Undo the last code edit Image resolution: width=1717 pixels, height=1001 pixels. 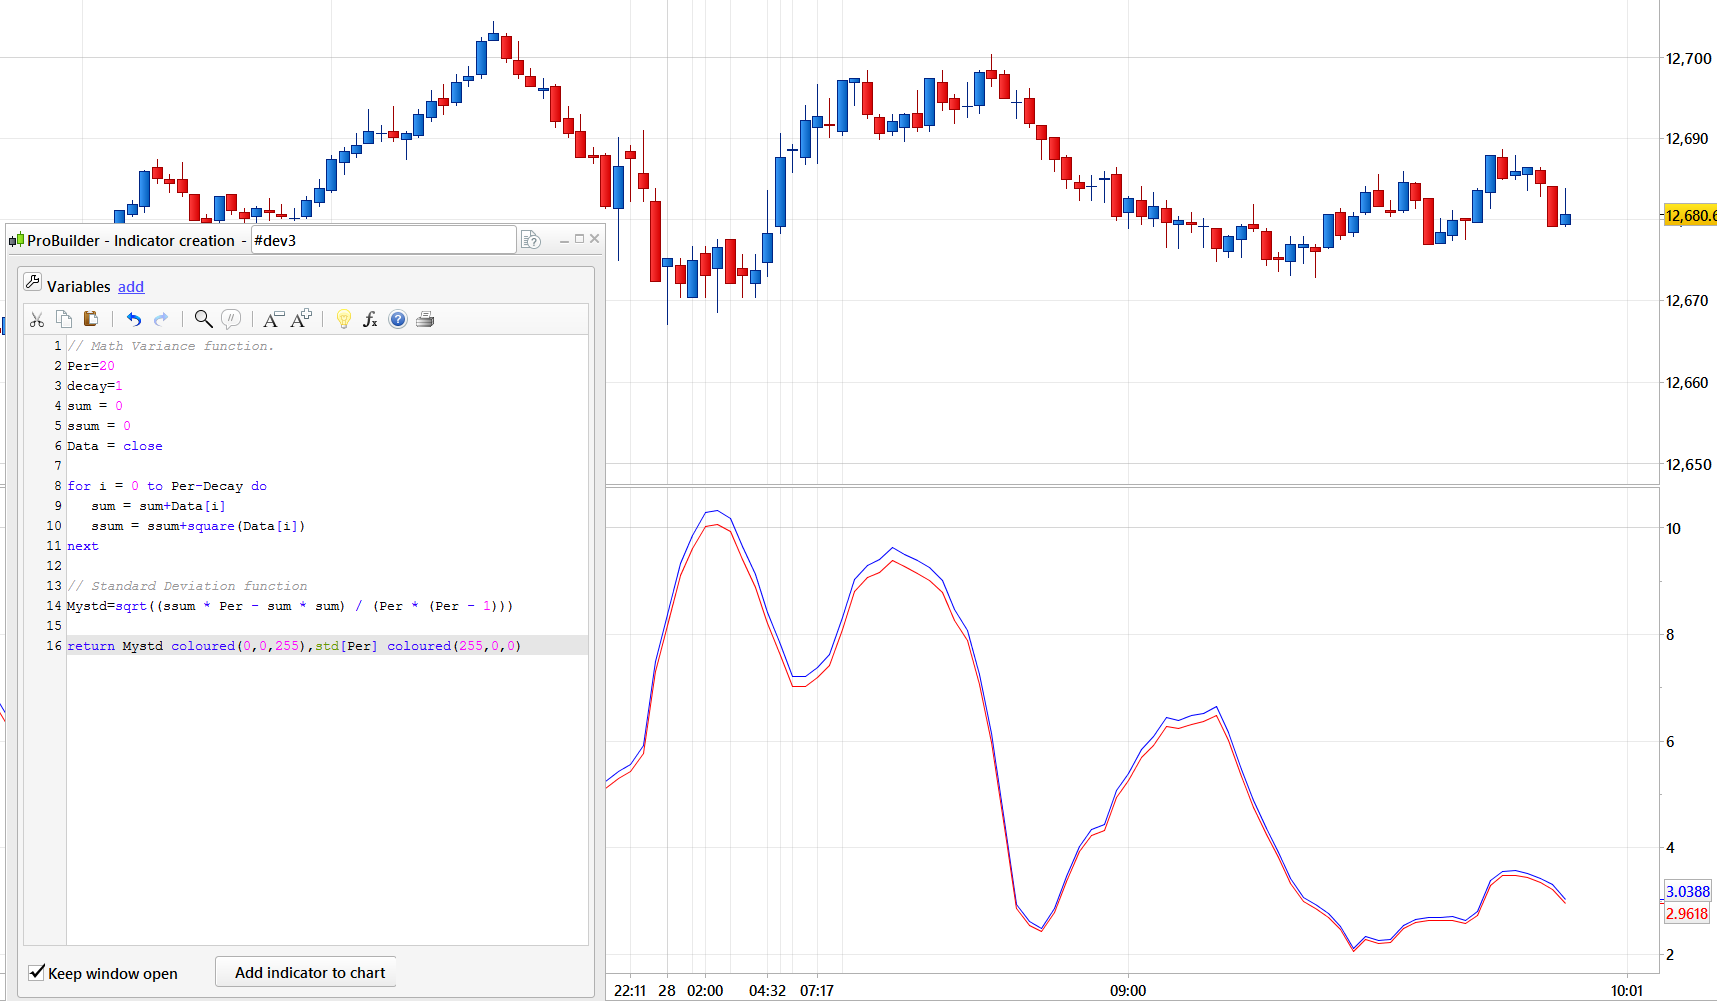pyautogui.click(x=134, y=319)
